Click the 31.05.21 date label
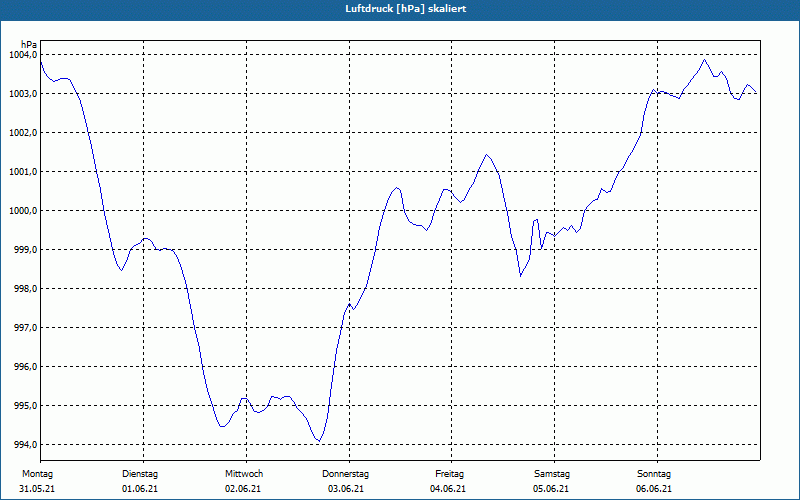The width and height of the screenshot is (800, 500). pos(37,489)
